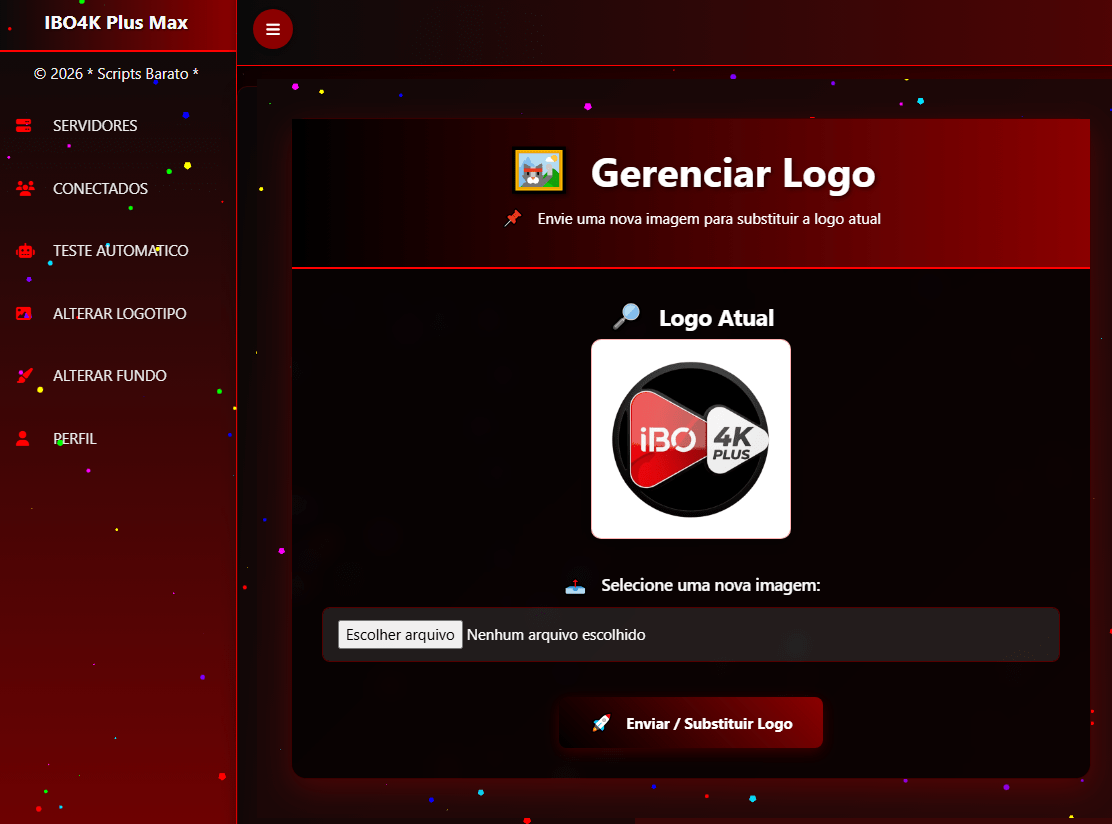Open the ALTERAR FUNDO section
Viewport: 1112px width, 824px height.
[x=110, y=376]
